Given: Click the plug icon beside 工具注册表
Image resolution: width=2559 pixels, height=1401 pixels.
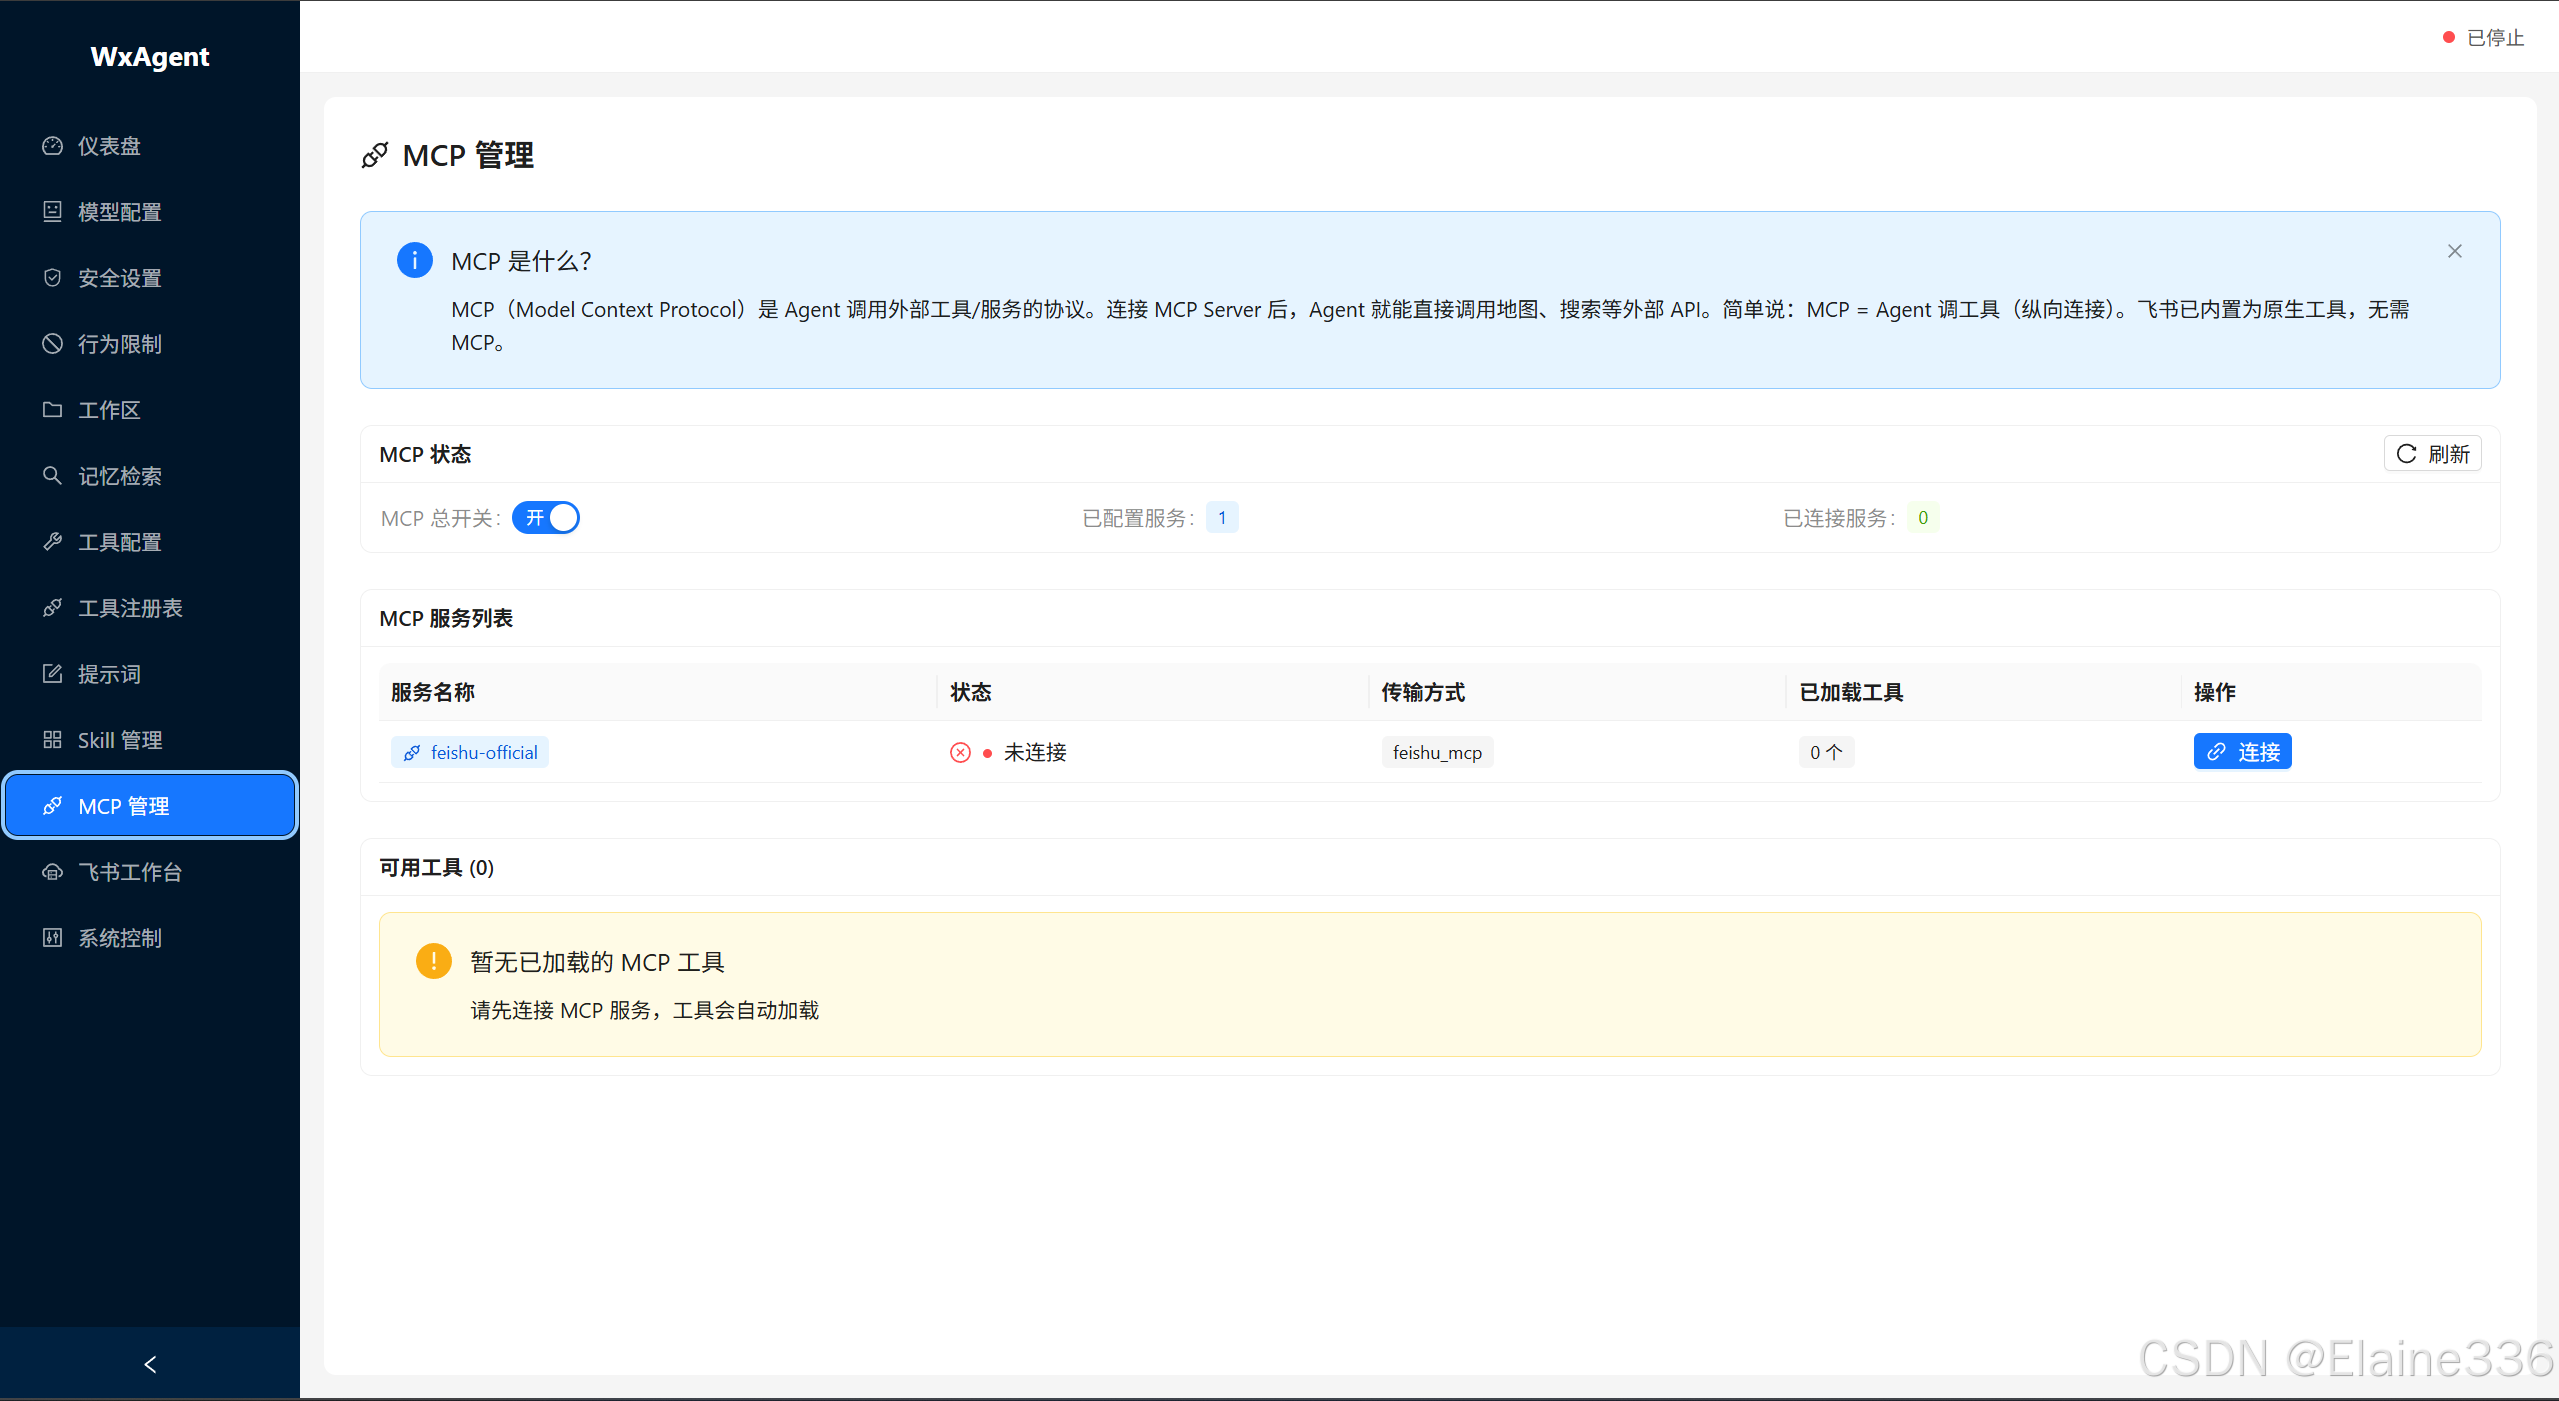Looking at the screenshot, I should point(52,608).
